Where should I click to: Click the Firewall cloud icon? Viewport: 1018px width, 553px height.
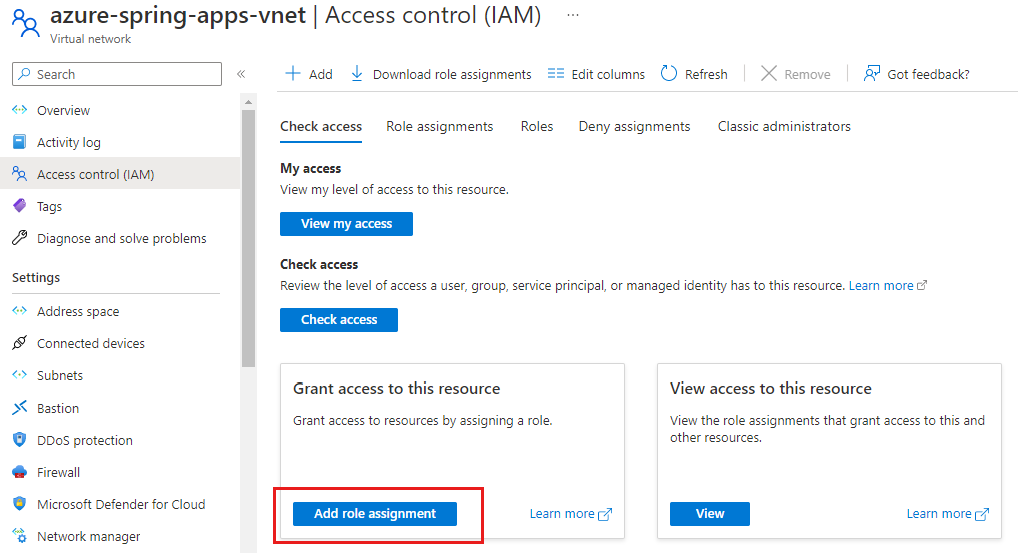click(19, 472)
